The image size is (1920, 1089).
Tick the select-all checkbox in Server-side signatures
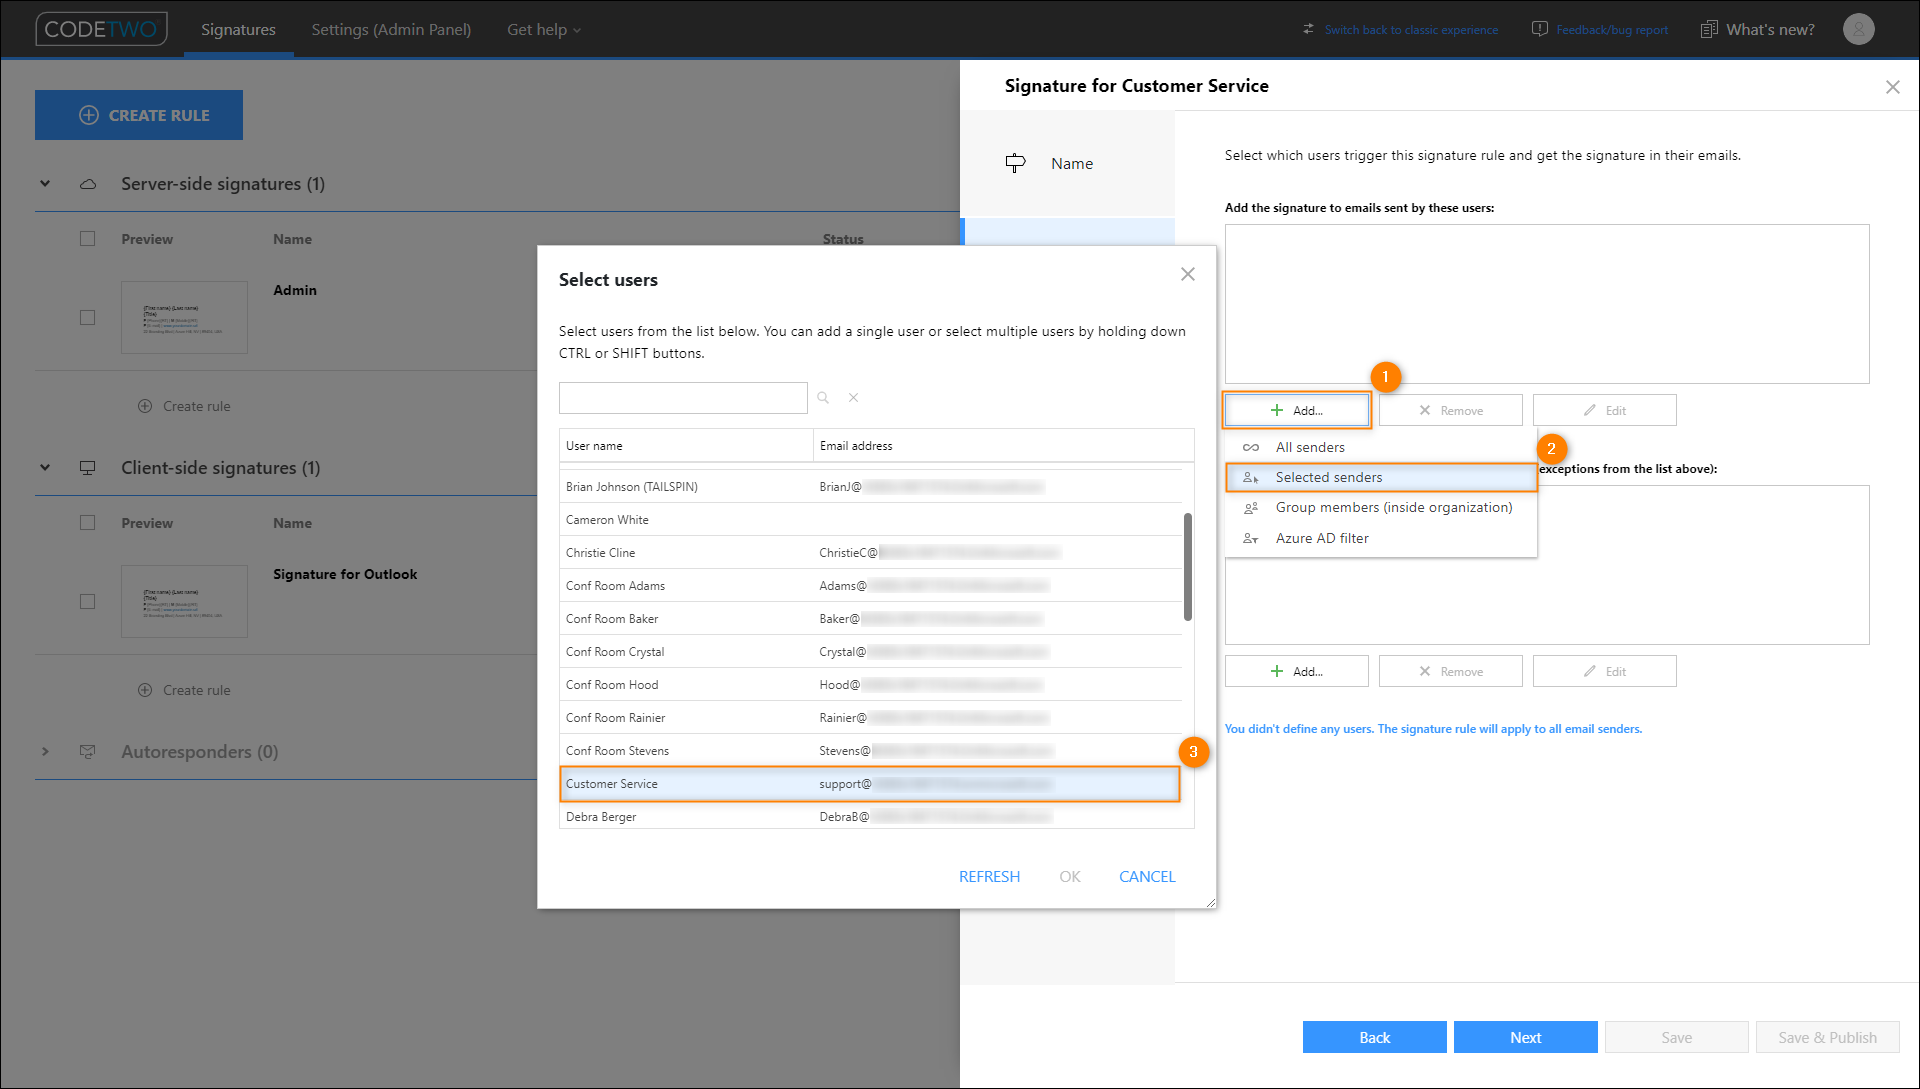(x=88, y=239)
